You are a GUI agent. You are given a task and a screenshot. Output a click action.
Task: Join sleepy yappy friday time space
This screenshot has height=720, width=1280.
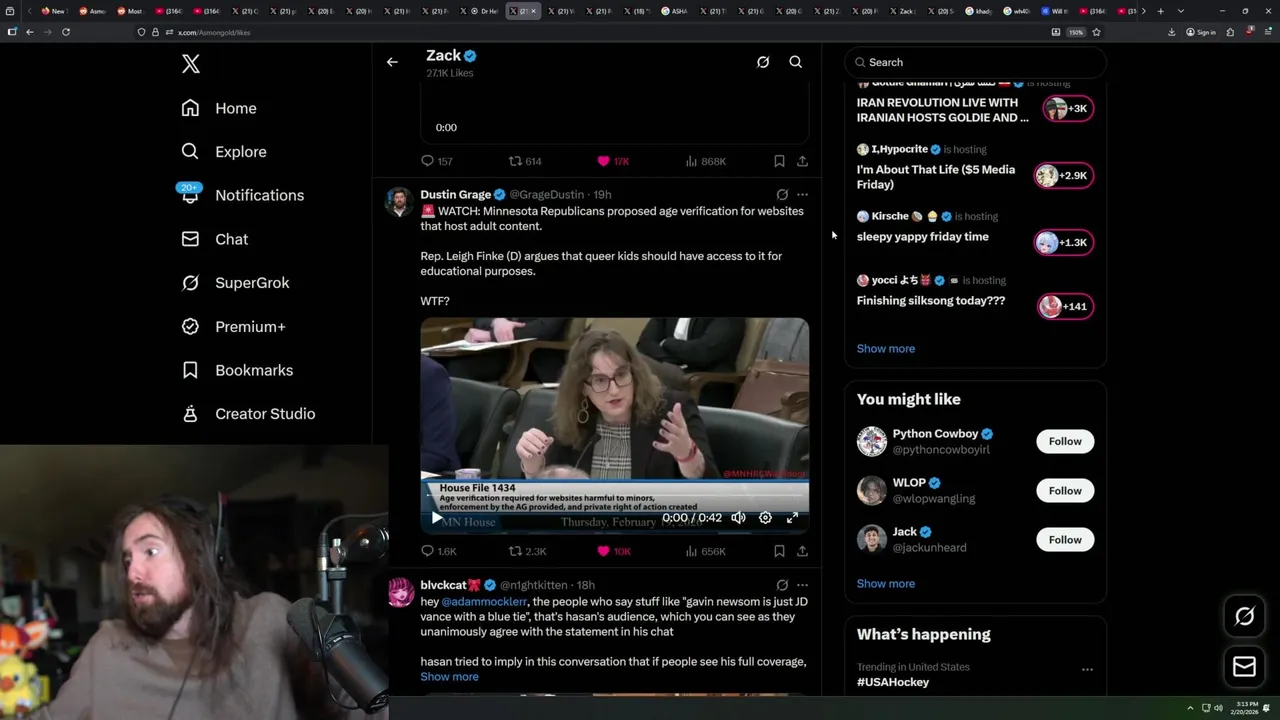click(1062, 242)
